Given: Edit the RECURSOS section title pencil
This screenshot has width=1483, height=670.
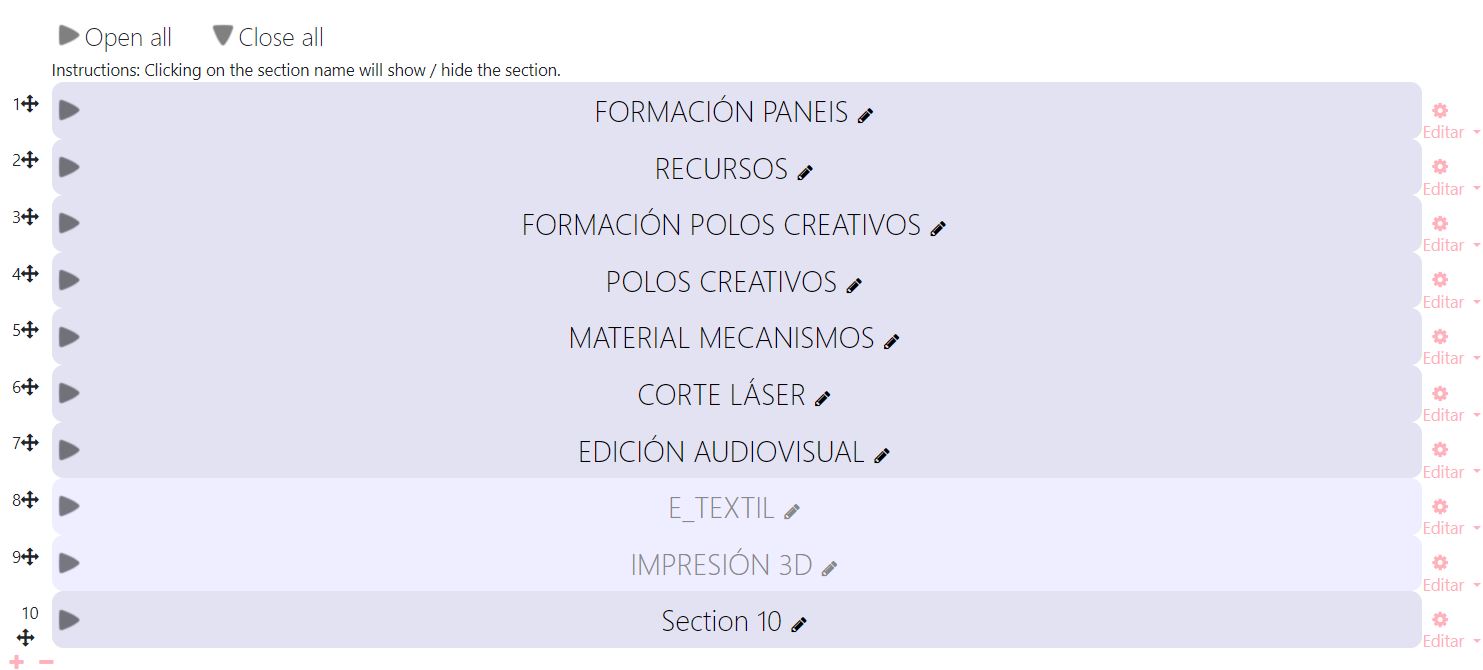Looking at the screenshot, I should [x=805, y=172].
